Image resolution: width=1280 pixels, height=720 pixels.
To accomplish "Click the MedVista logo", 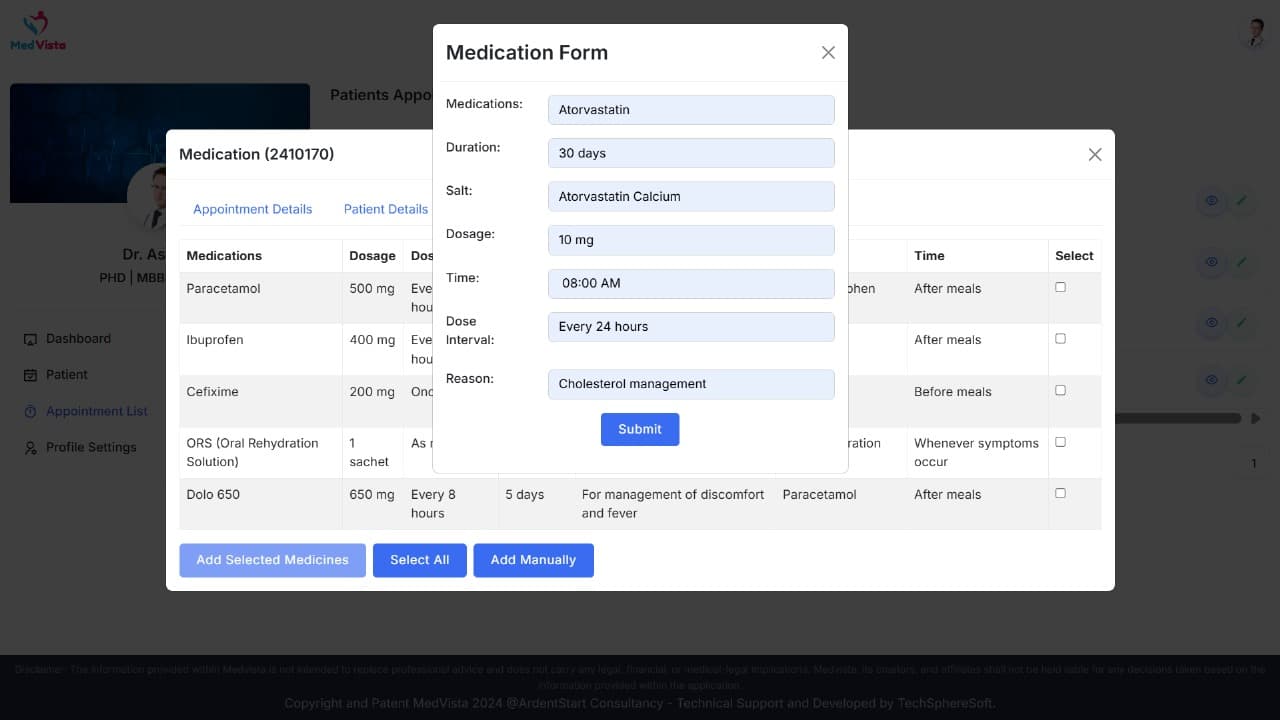I will click(x=38, y=31).
